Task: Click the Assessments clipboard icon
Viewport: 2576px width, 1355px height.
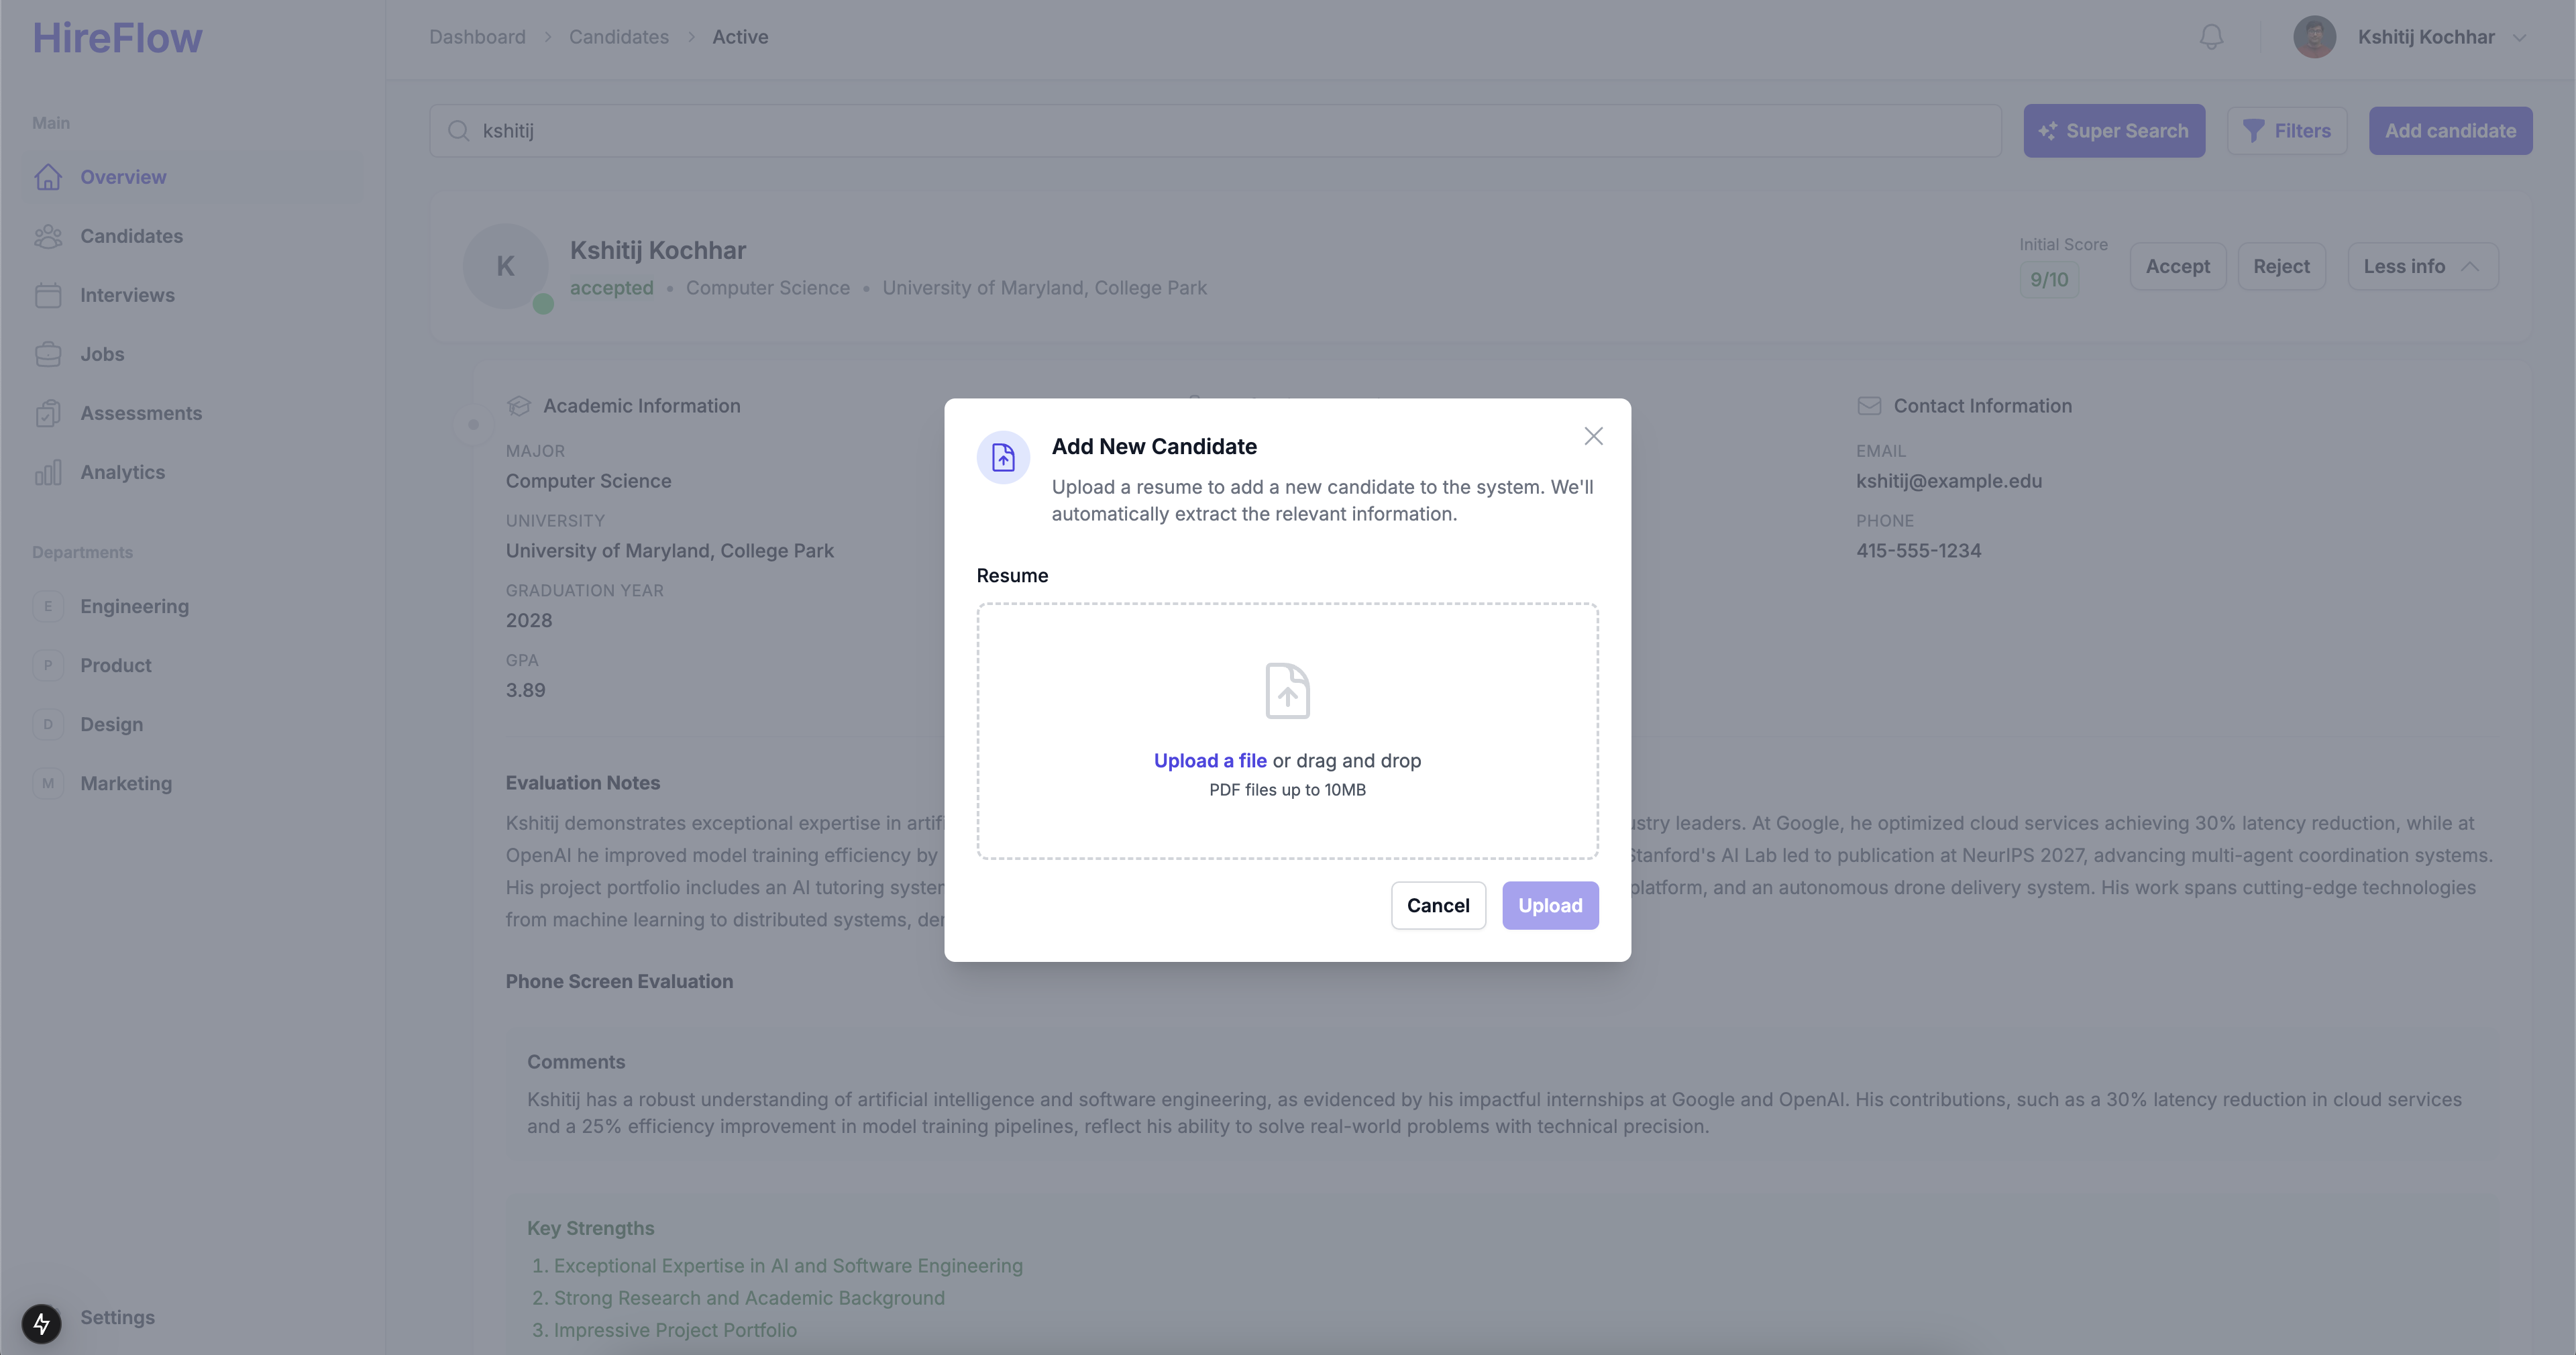Action: [x=48, y=413]
